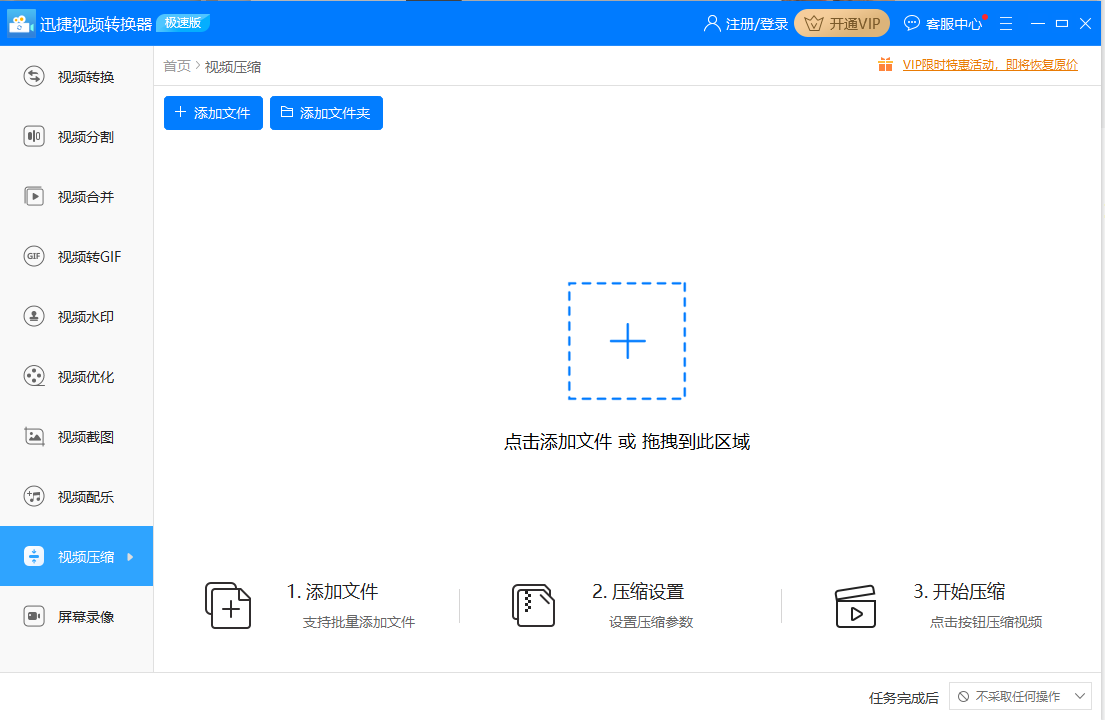
Task: Click the dashed drop zone to add files
Action: pos(627,342)
